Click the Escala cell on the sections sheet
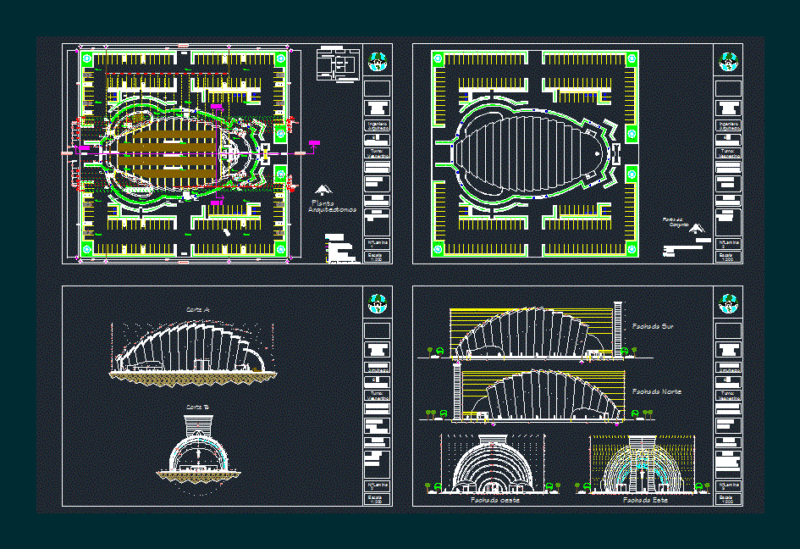 point(377,499)
